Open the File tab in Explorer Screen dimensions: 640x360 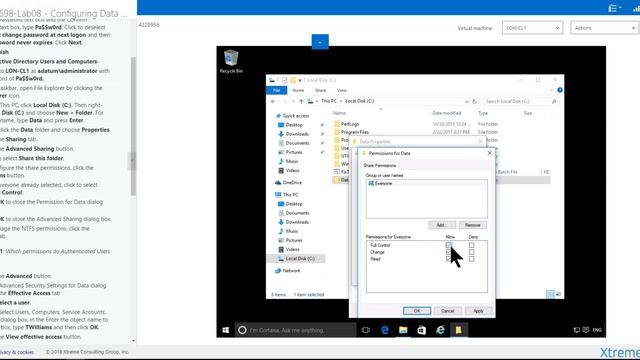point(276,90)
